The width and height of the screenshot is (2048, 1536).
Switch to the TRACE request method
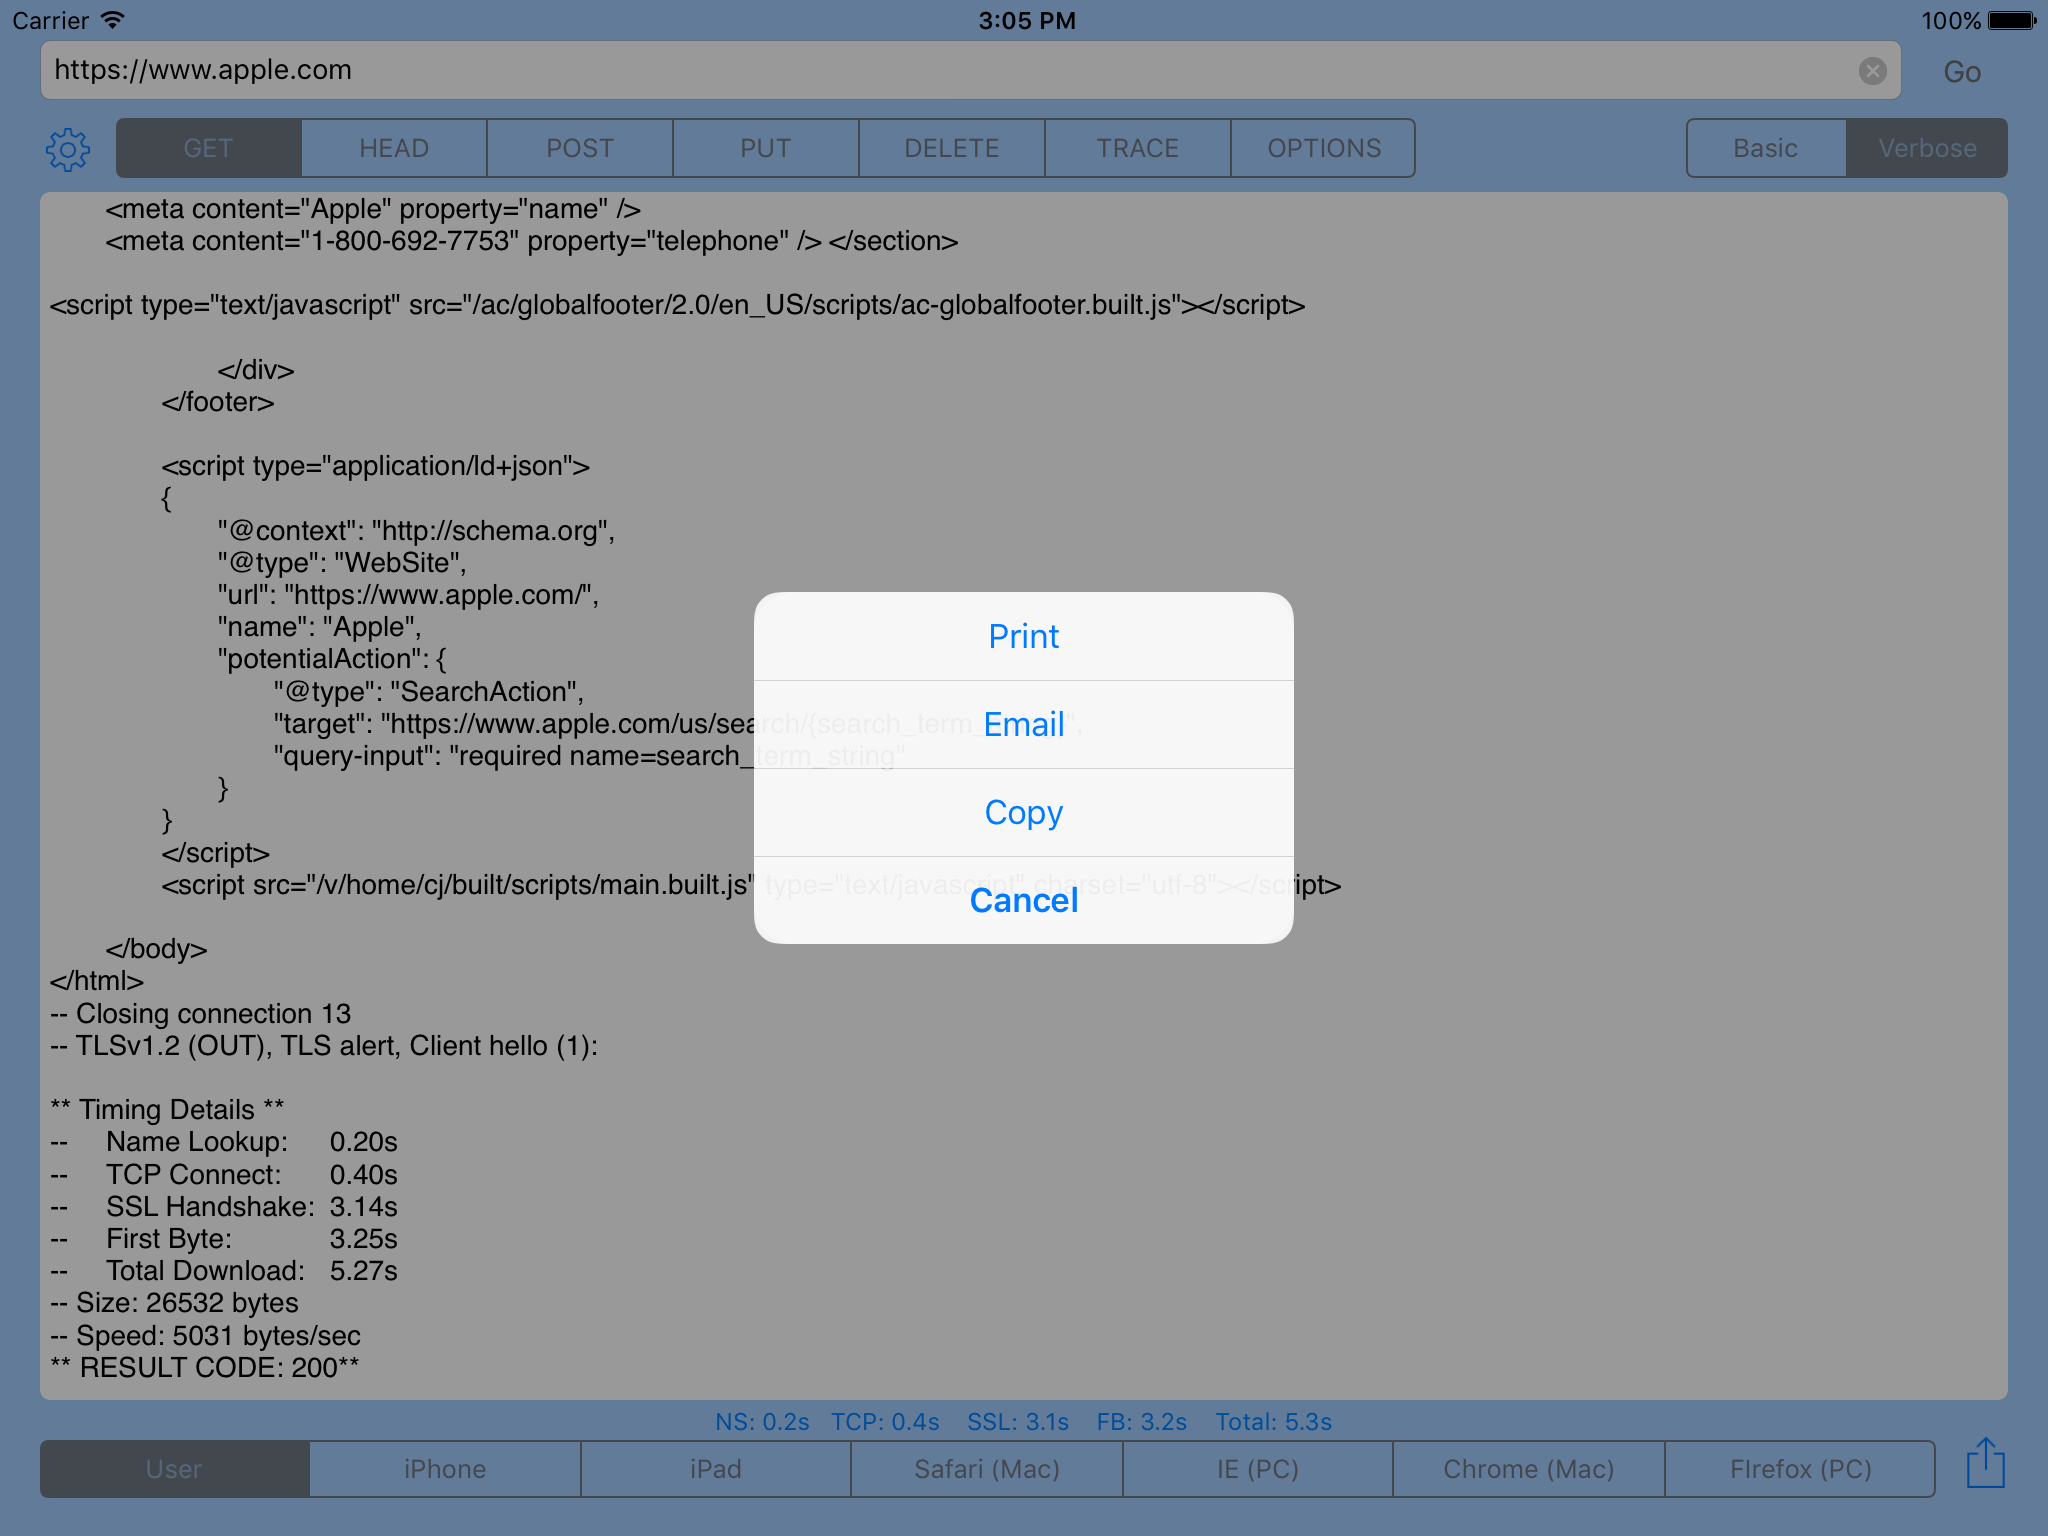point(1138,148)
